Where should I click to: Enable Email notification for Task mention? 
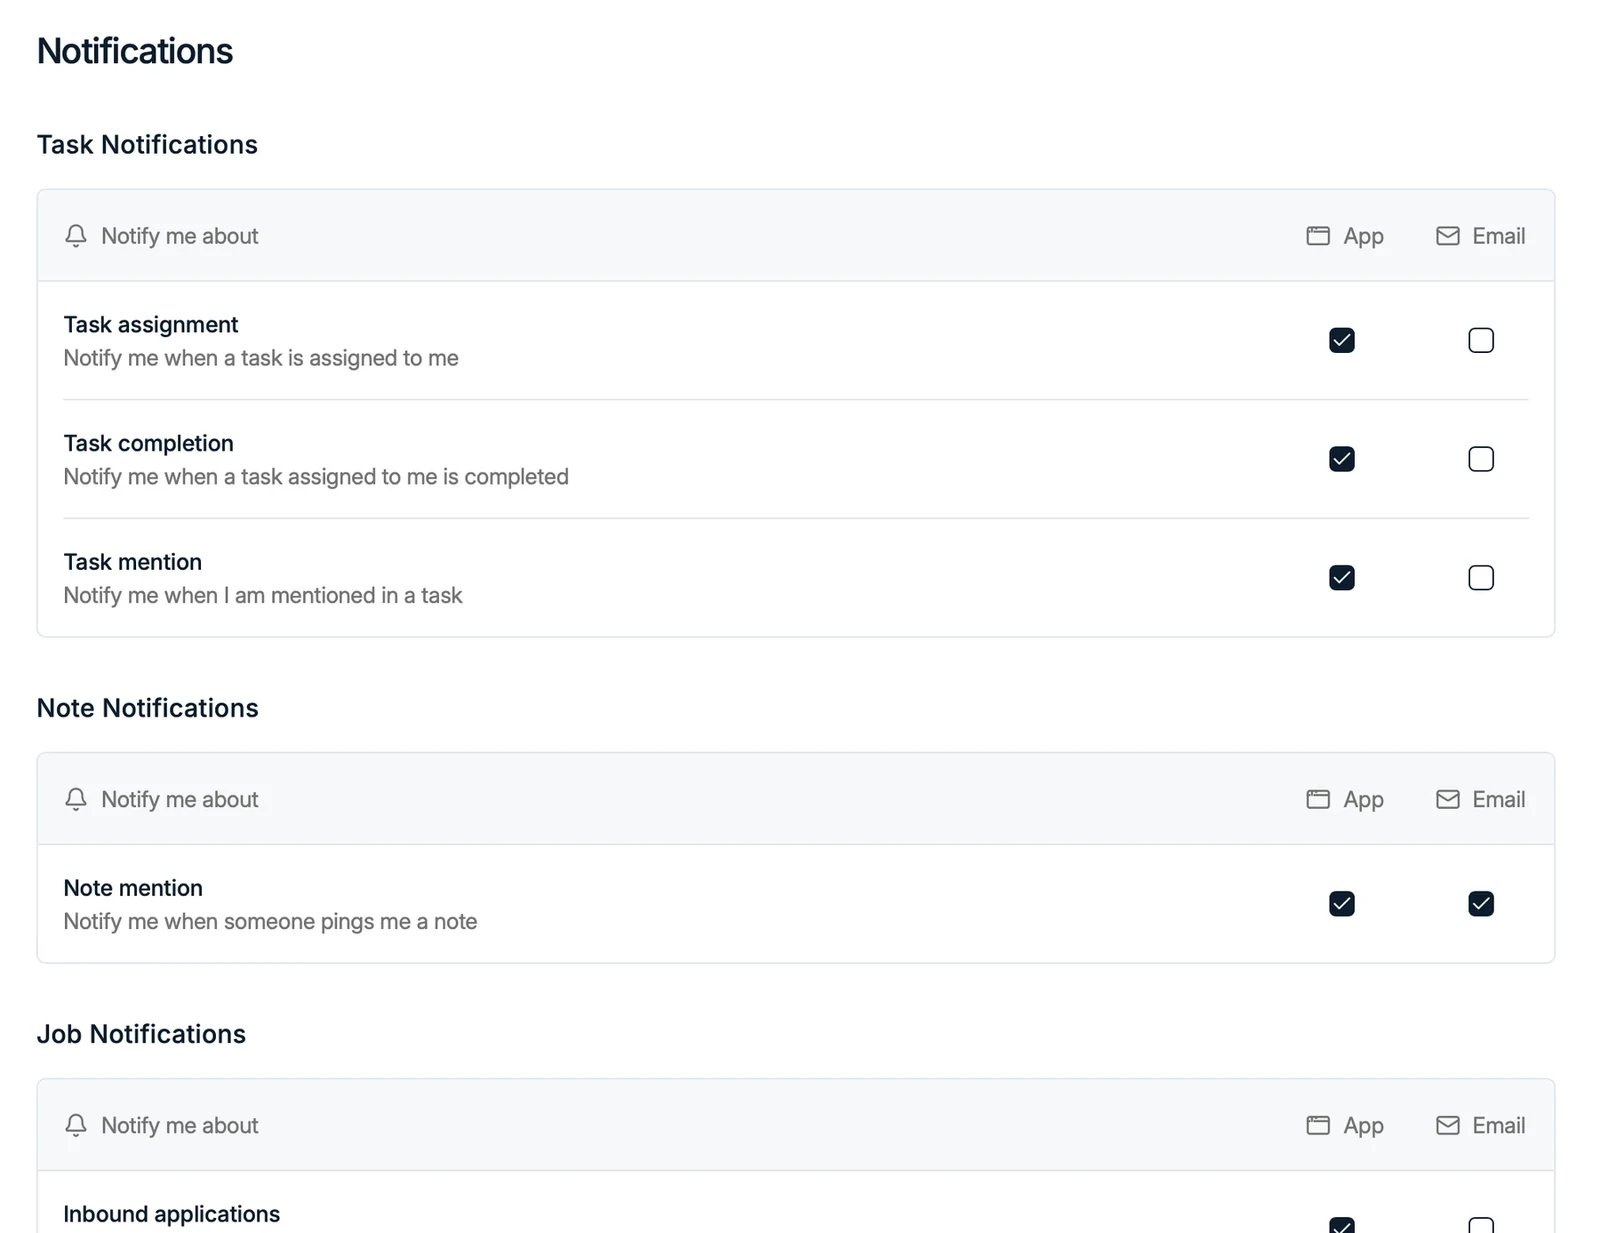point(1481,578)
